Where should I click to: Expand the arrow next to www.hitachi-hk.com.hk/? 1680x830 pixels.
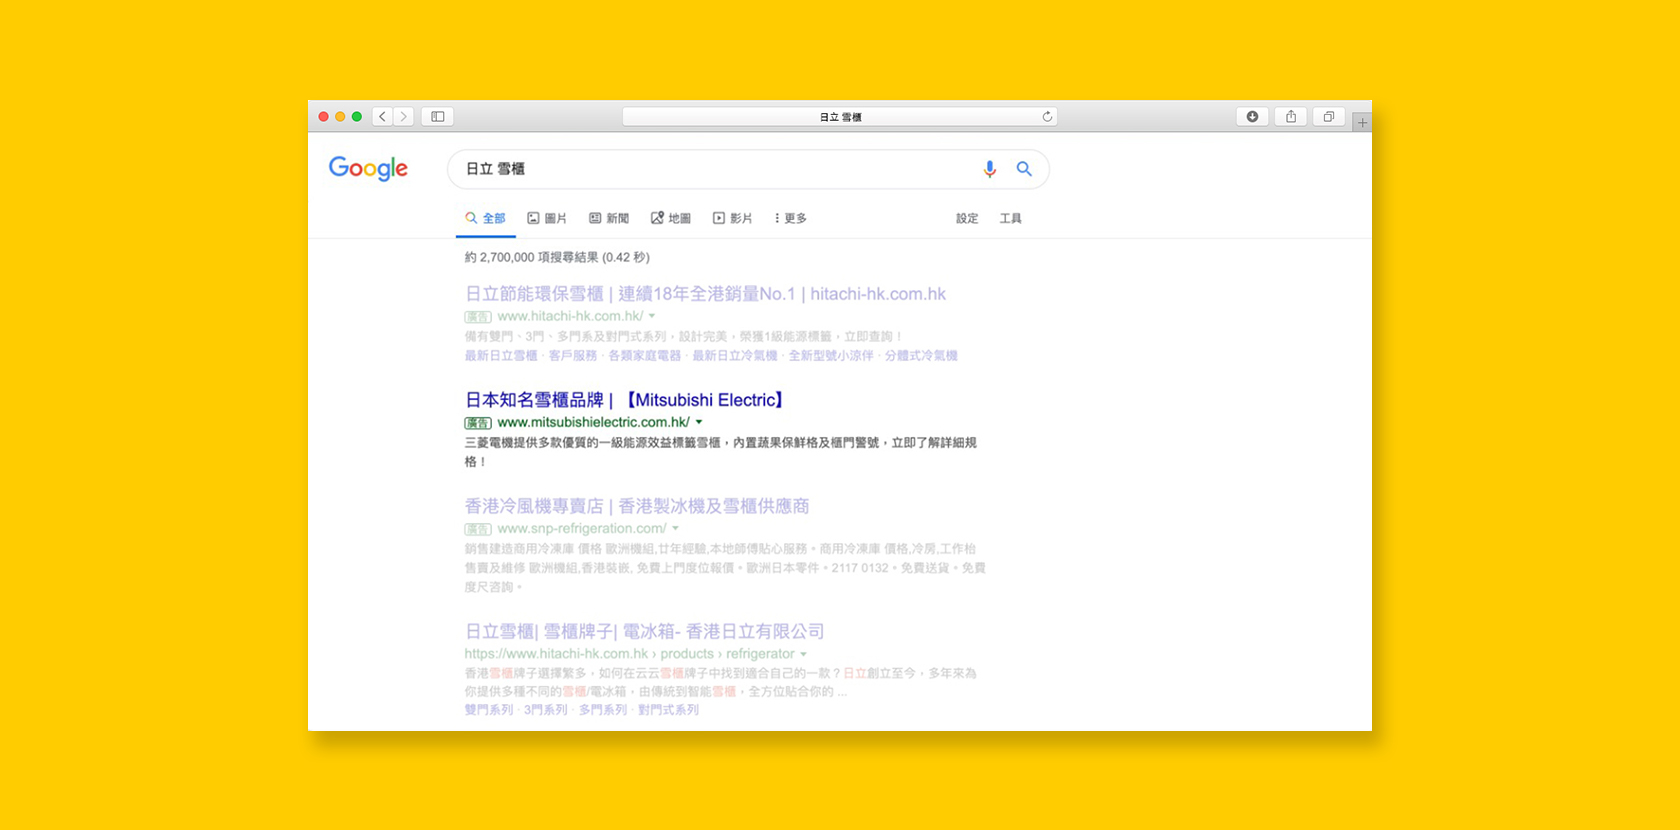pos(652,316)
